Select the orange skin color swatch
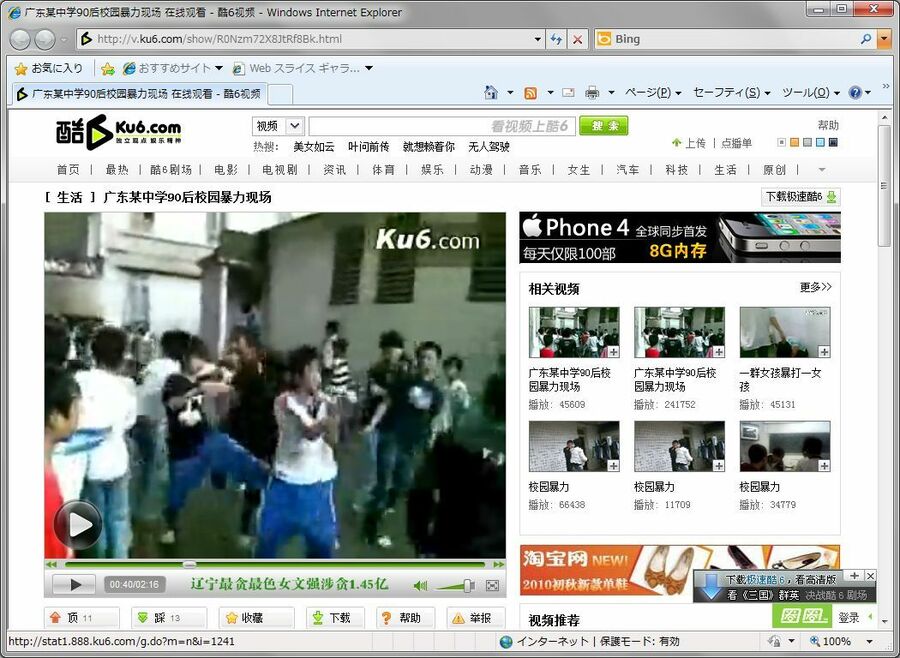This screenshot has height=658, width=900. (795, 143)
